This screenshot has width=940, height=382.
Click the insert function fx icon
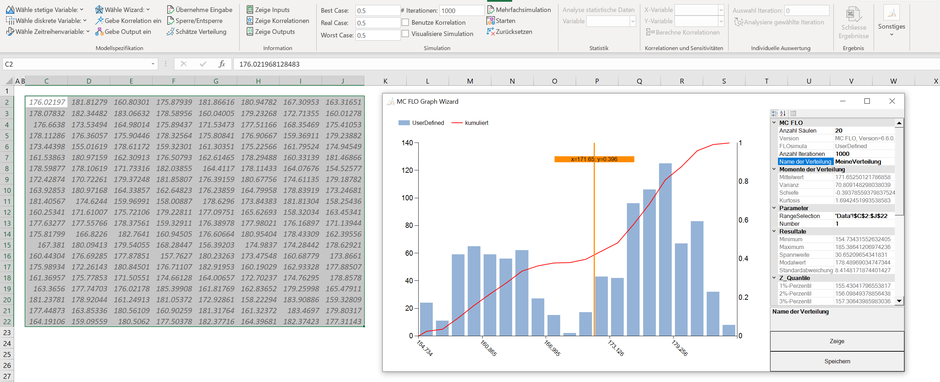point(221,64)
